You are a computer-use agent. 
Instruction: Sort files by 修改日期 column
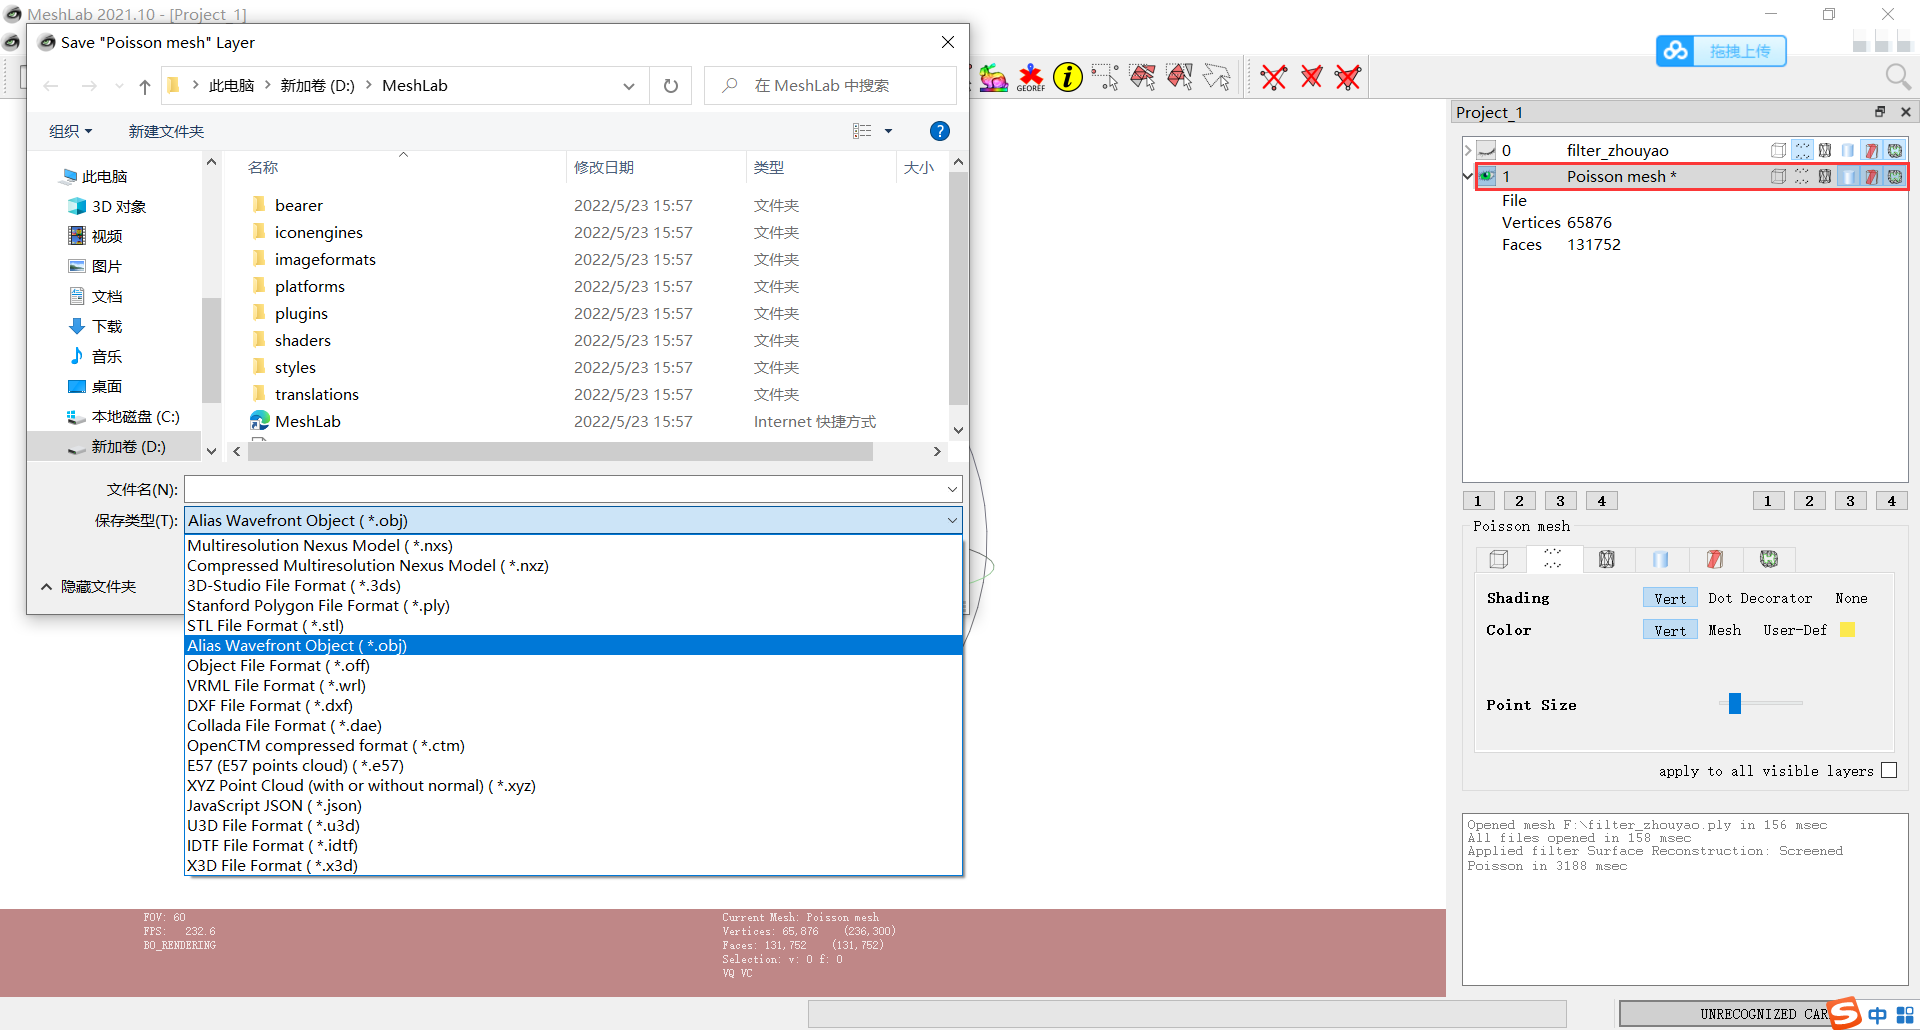pyautogui.click(x=604, y=167)
